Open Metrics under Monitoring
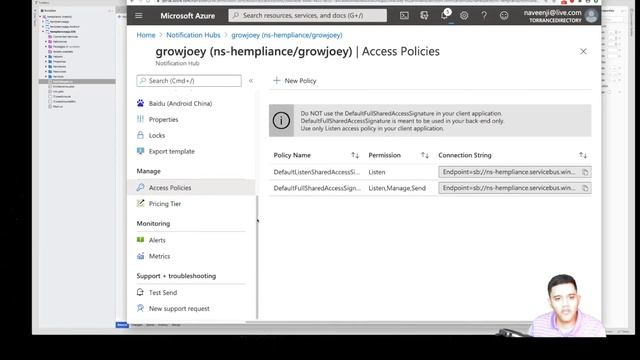The height and width of the screenshot is (360, 640). (159, 256)
